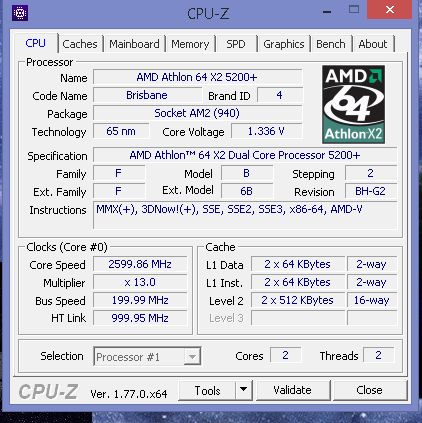Click the Close button at bottom
This screenshot has width=422, height=423.
(370, 390)
